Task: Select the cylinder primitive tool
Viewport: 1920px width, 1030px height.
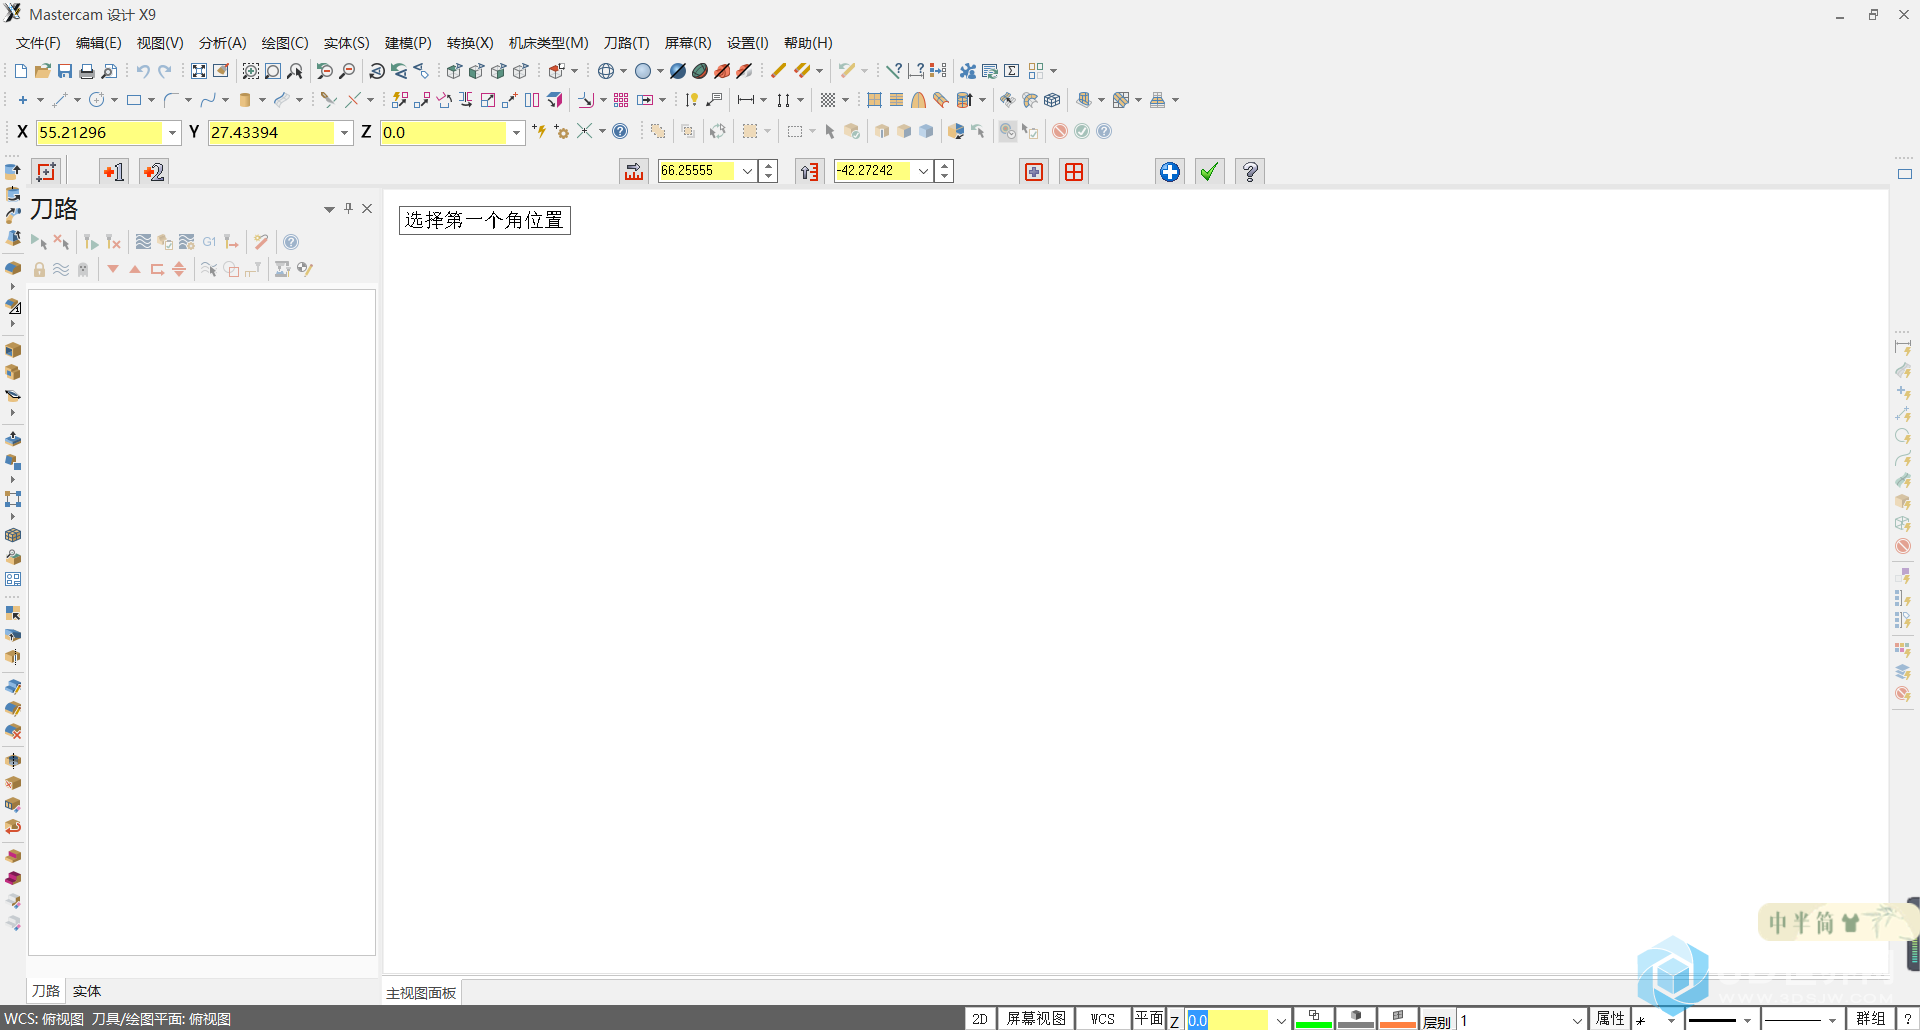Action: point(245,100)
